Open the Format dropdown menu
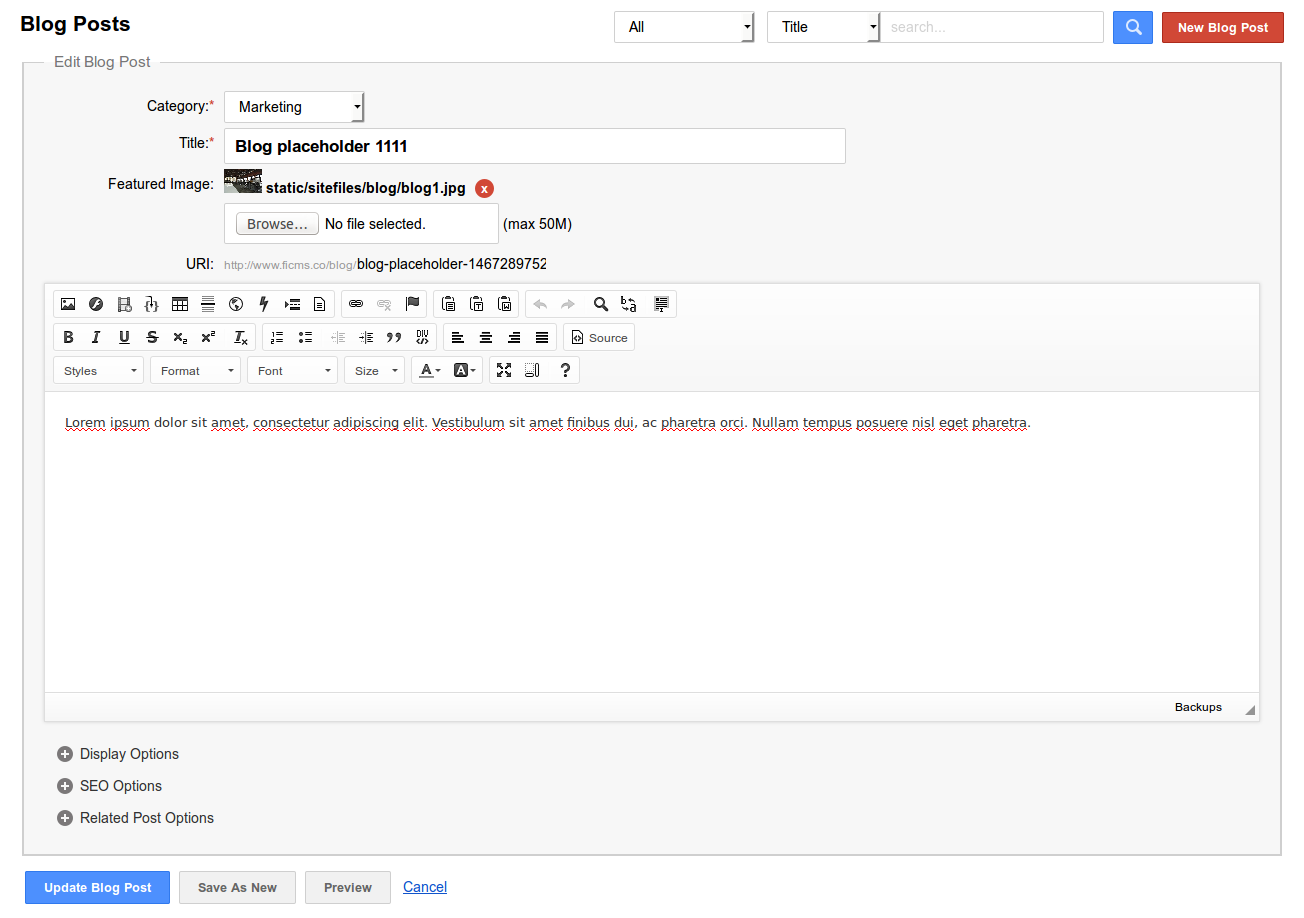The image size is (1304, 918). point(195,370)
